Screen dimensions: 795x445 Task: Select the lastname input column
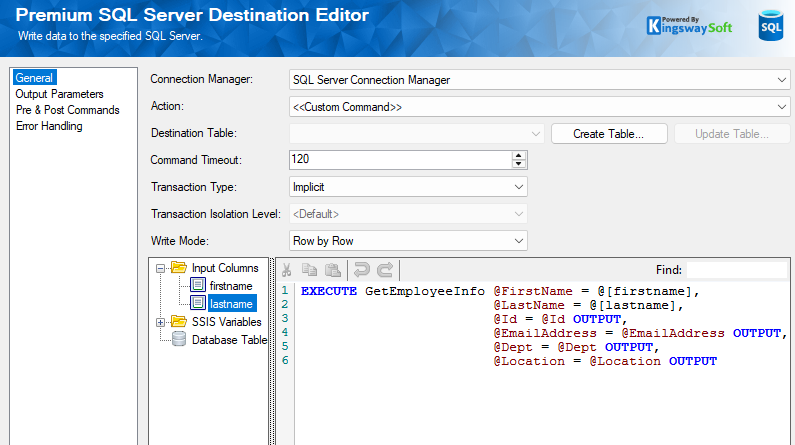tap(231, 303)
